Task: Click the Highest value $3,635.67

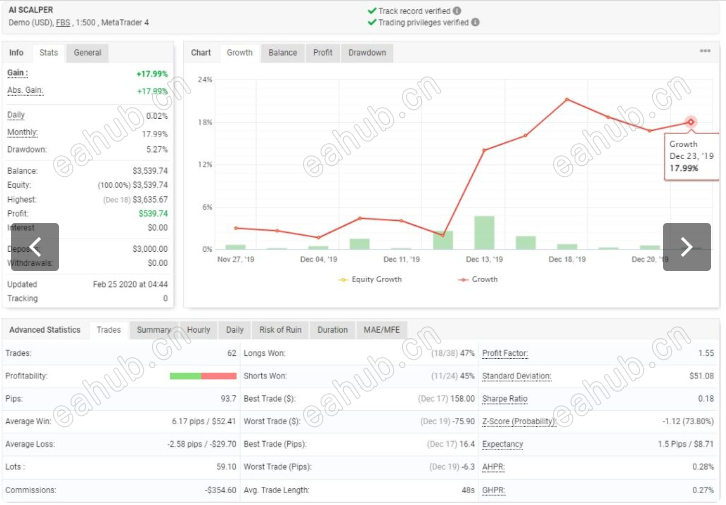Action: pyautogui.click(x=150, y=200)
